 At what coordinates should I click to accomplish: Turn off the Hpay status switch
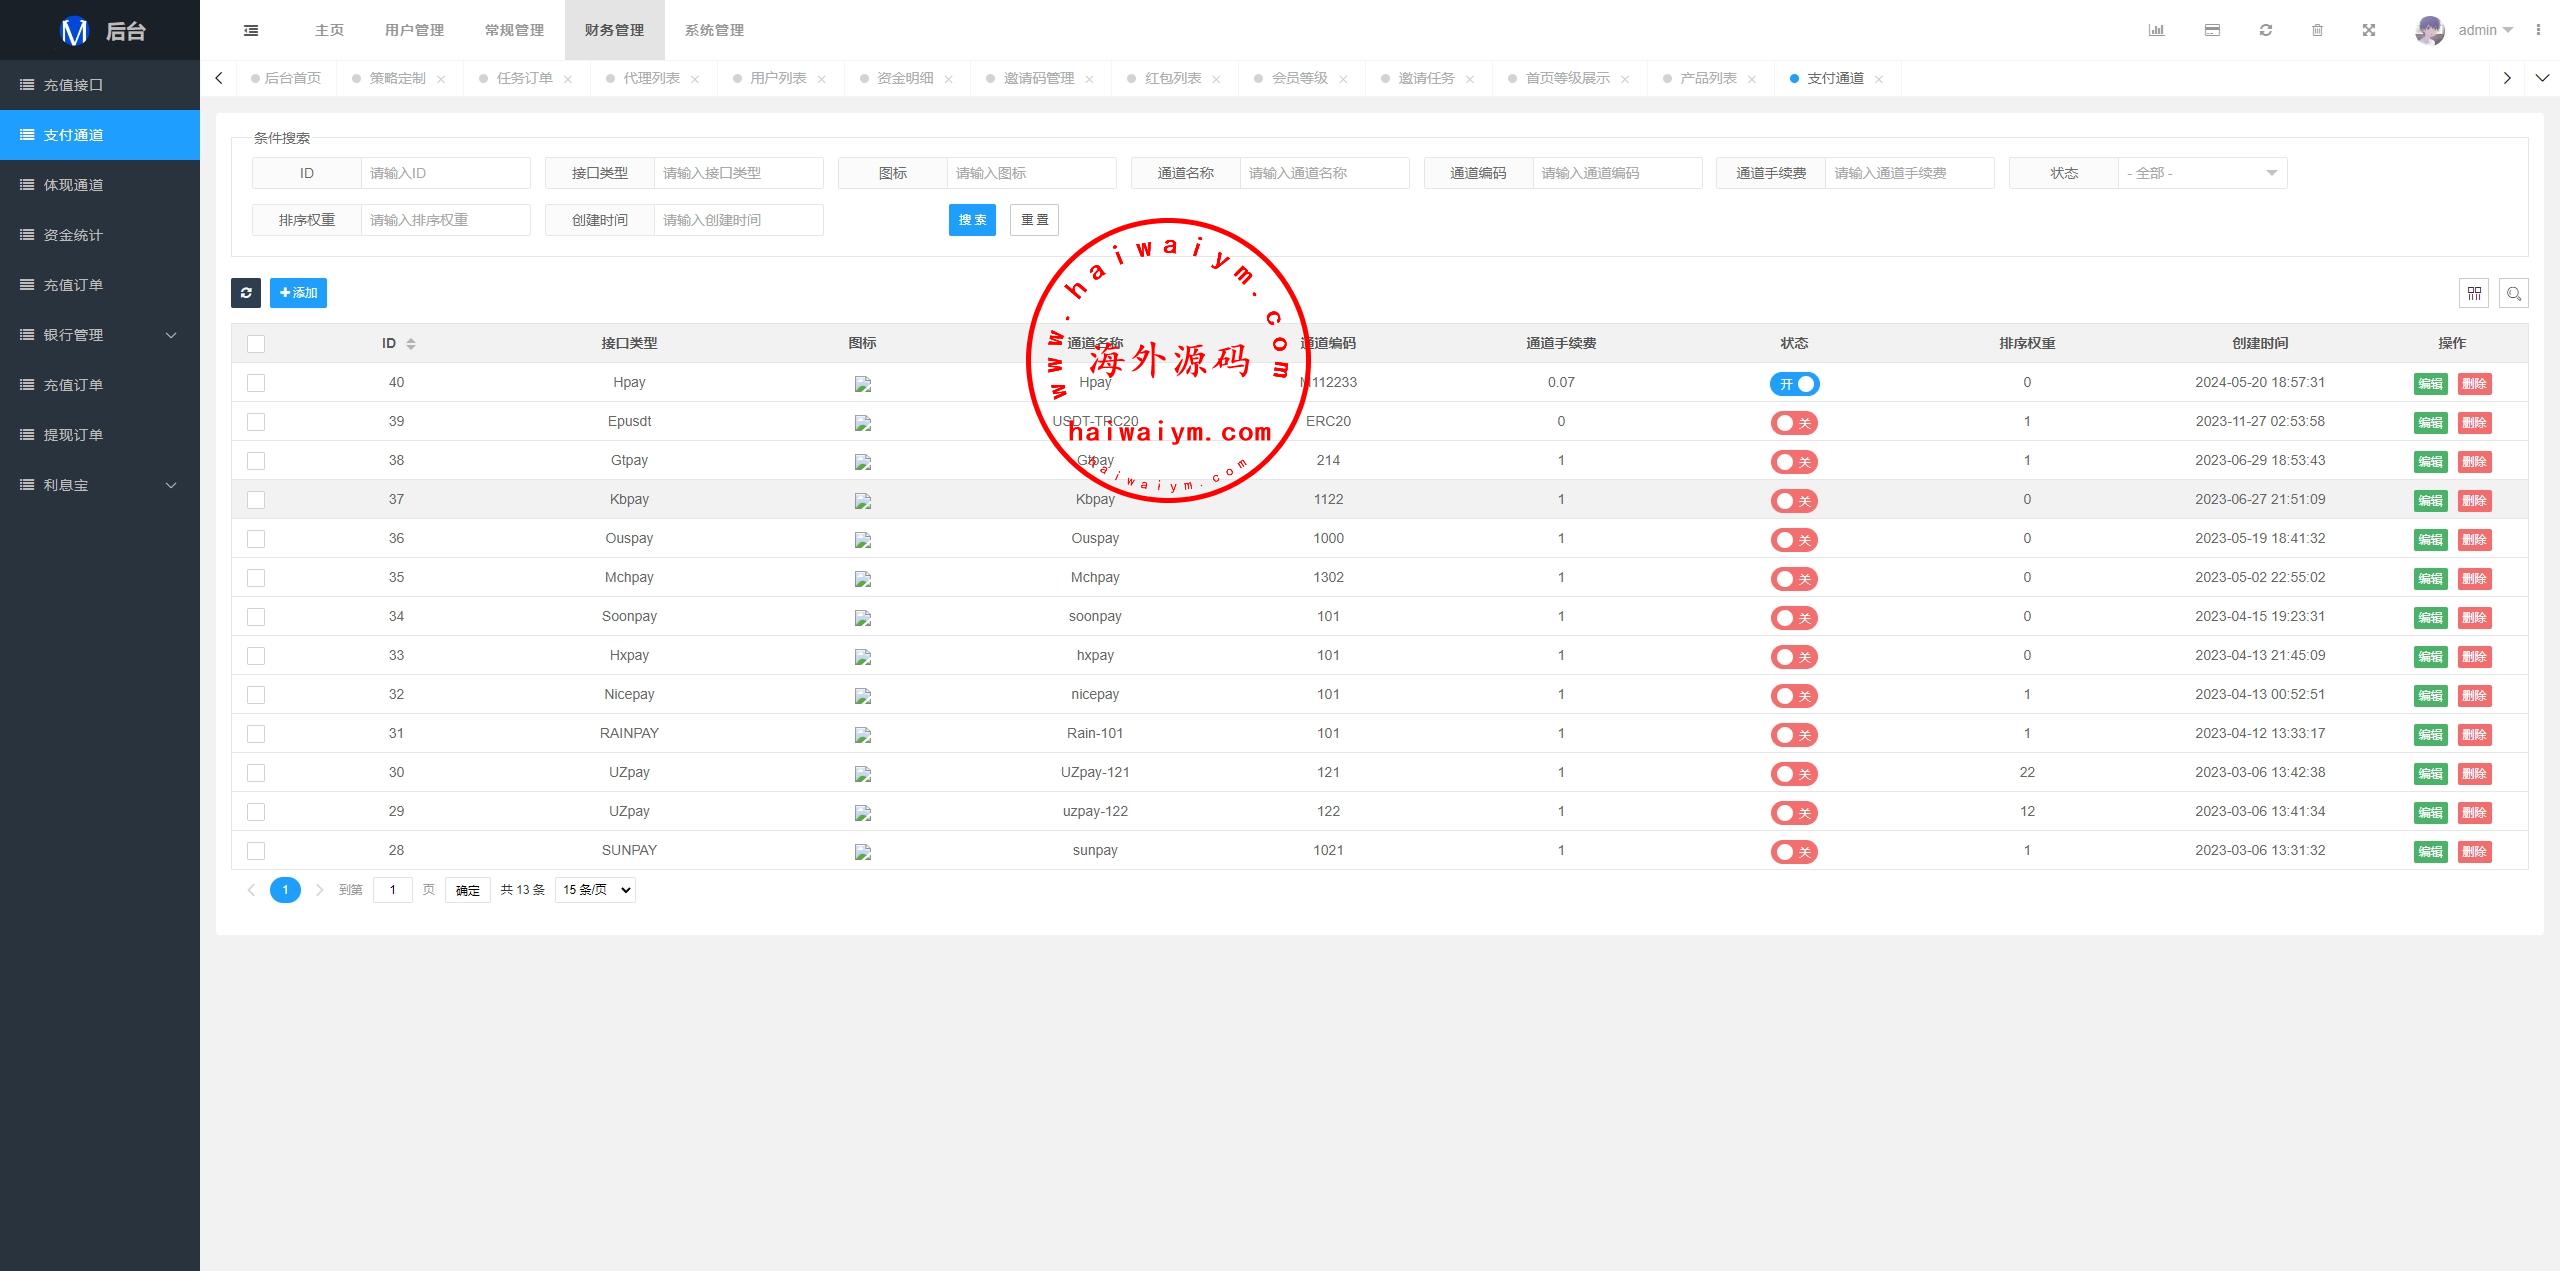click(x=1794, y=384)
